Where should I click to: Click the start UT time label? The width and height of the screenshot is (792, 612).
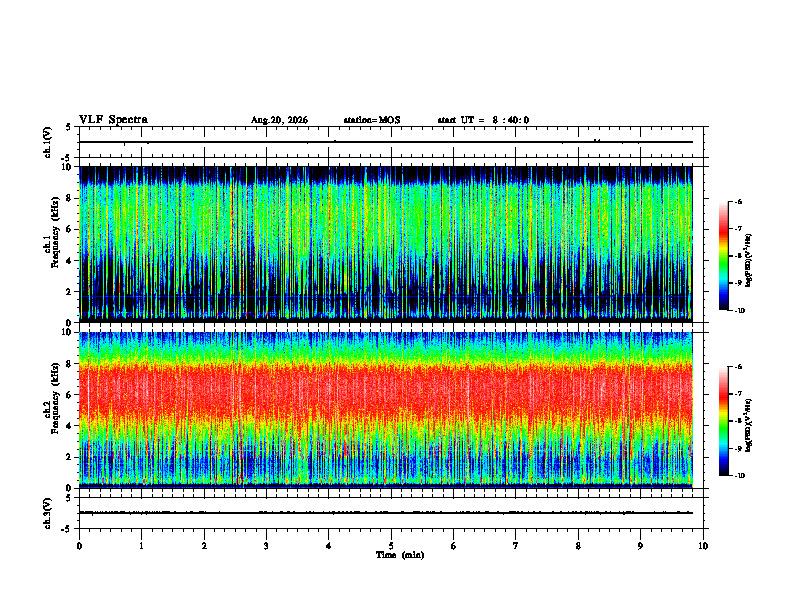[x=483, y=120]
